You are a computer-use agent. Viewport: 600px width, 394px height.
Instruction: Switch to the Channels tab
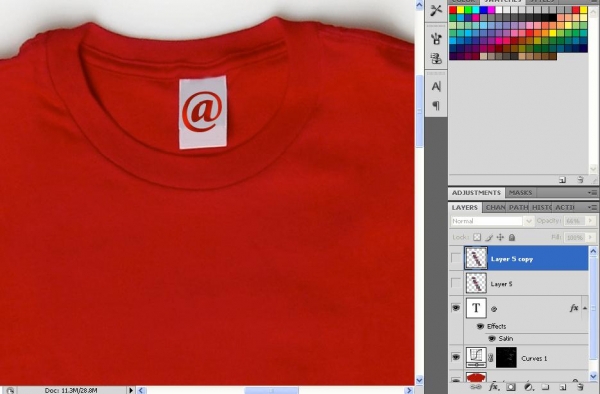(494, 207)
